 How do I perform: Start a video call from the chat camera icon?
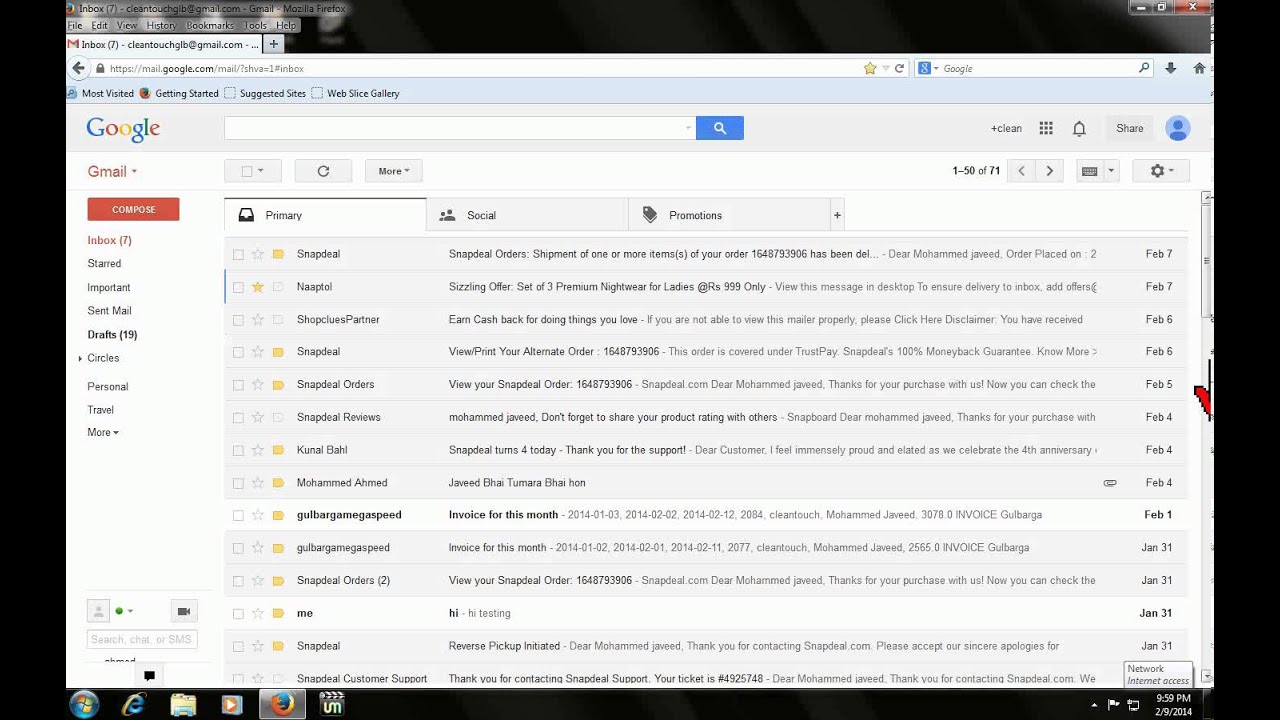click(x=183, y=610)
